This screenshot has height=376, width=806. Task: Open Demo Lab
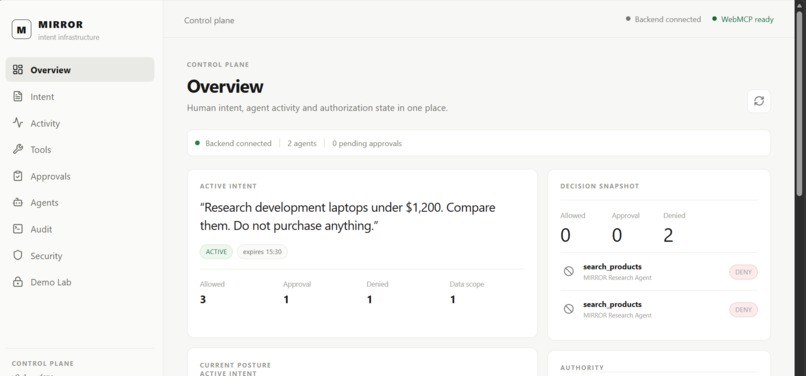click(80, 282)
